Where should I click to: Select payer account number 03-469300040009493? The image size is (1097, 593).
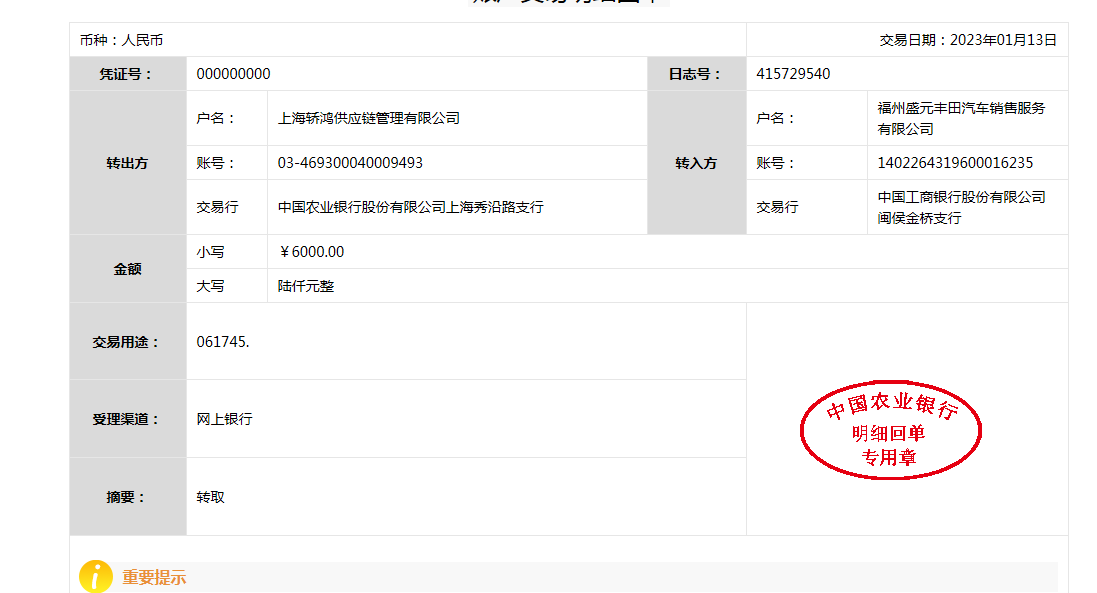point(350,163)
